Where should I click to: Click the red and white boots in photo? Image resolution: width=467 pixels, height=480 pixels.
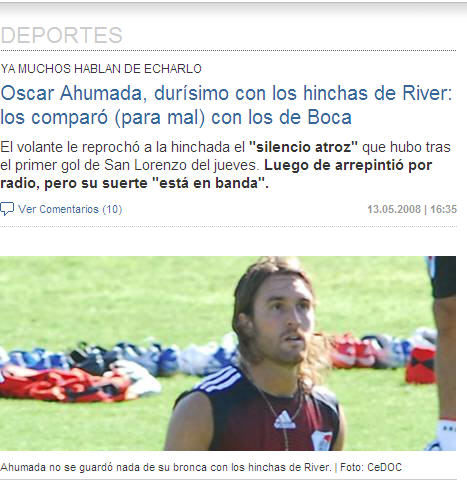(x=353, y=352)
